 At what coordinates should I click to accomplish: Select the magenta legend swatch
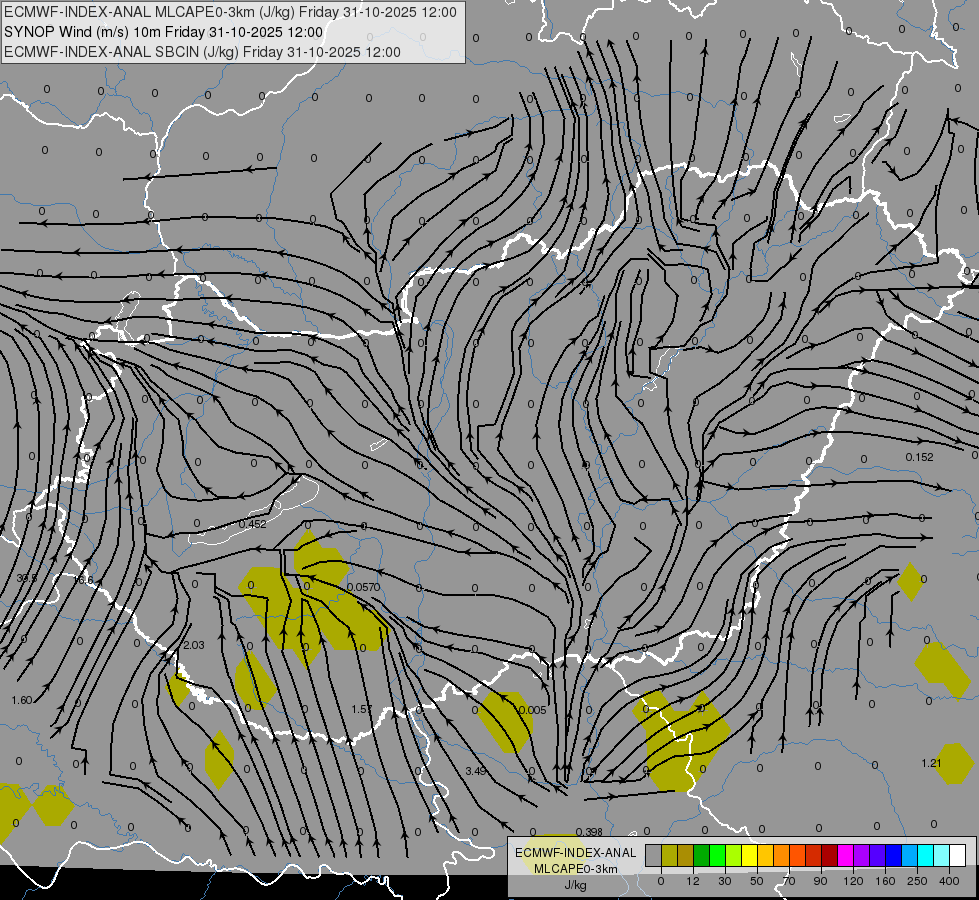[845, 855]
